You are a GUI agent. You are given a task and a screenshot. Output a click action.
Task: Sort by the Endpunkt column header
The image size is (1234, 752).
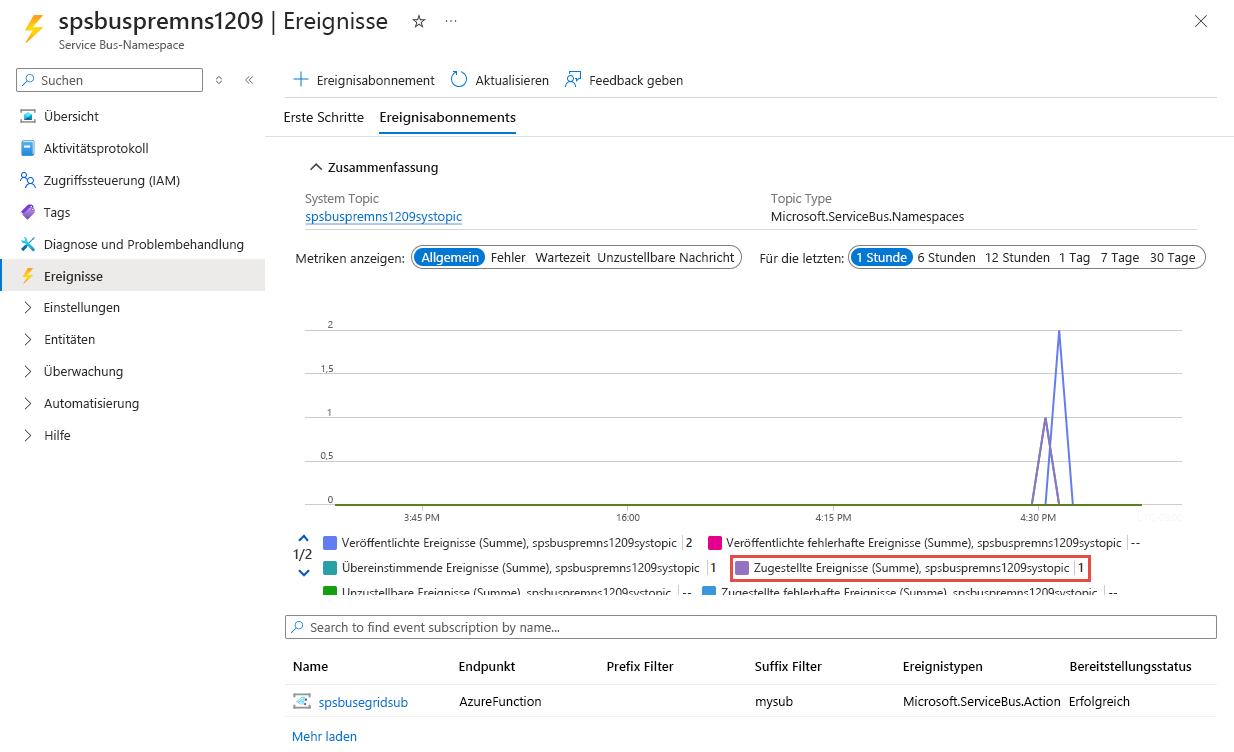click(485, 666)
